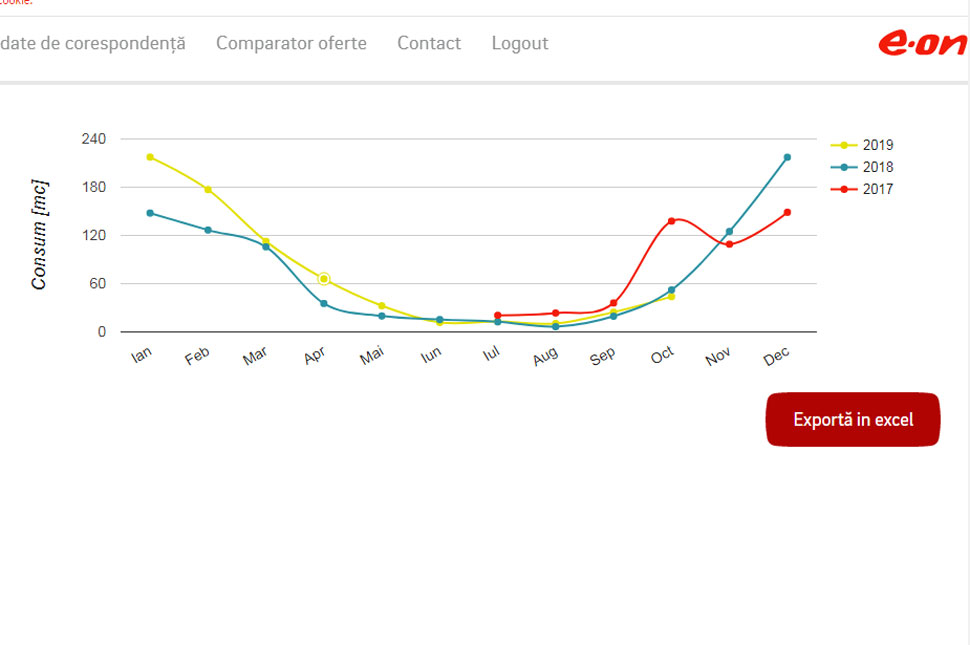The width and height of the screenshot is (970, 645).
Task: Click the 2018 January data point
Action: click(150, 213)
